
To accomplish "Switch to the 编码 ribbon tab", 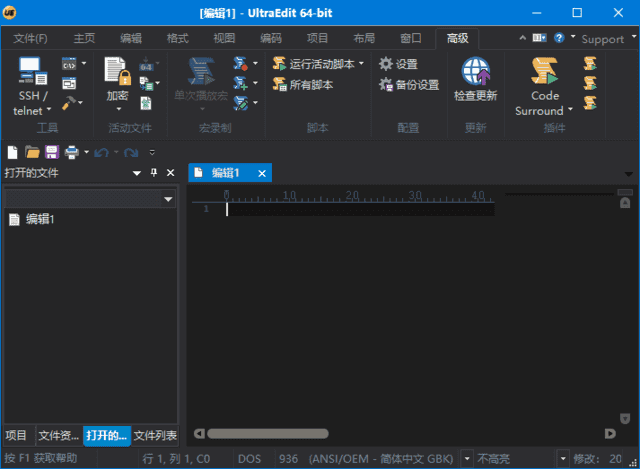I will (x=271, y=38).
